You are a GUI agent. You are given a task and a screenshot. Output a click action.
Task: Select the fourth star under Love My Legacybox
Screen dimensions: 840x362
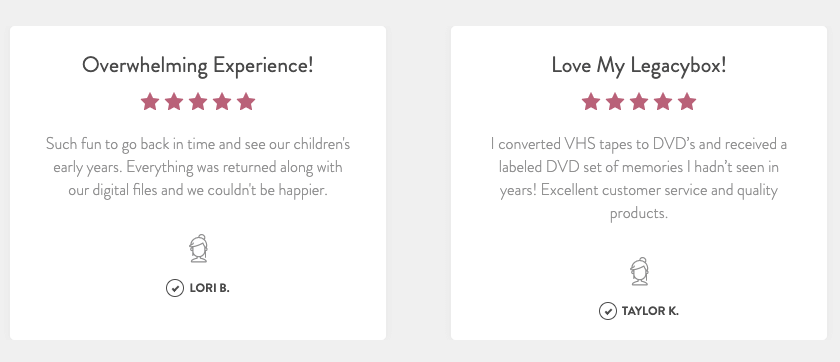click(x=663, y=101)
